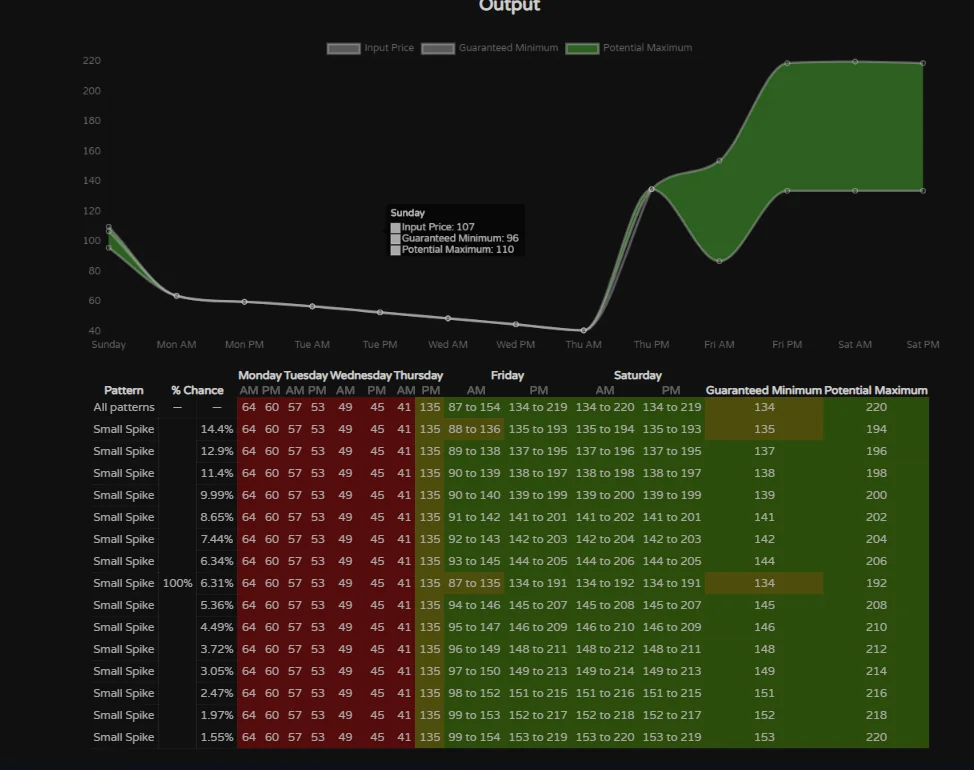Click the Input Price legend label
The width and height of the screenshot is (974, 770).
[x=388, y=48]
